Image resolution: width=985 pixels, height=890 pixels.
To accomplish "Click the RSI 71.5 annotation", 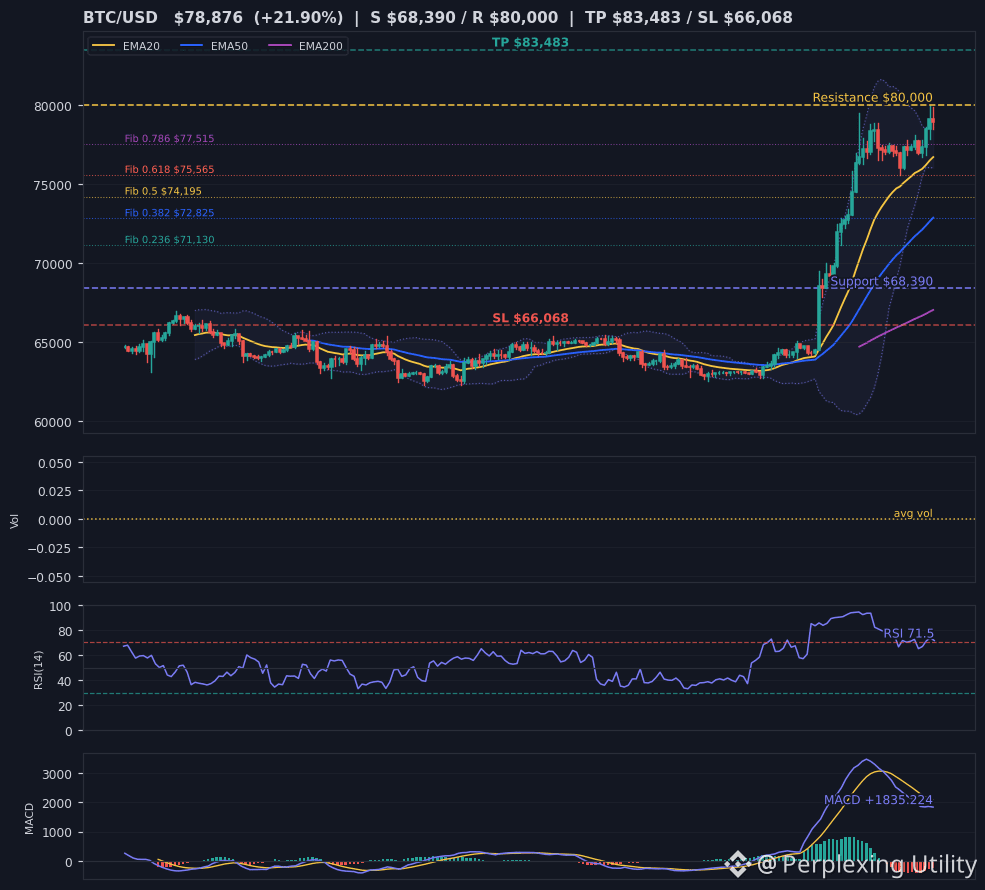I will point(908,633).
